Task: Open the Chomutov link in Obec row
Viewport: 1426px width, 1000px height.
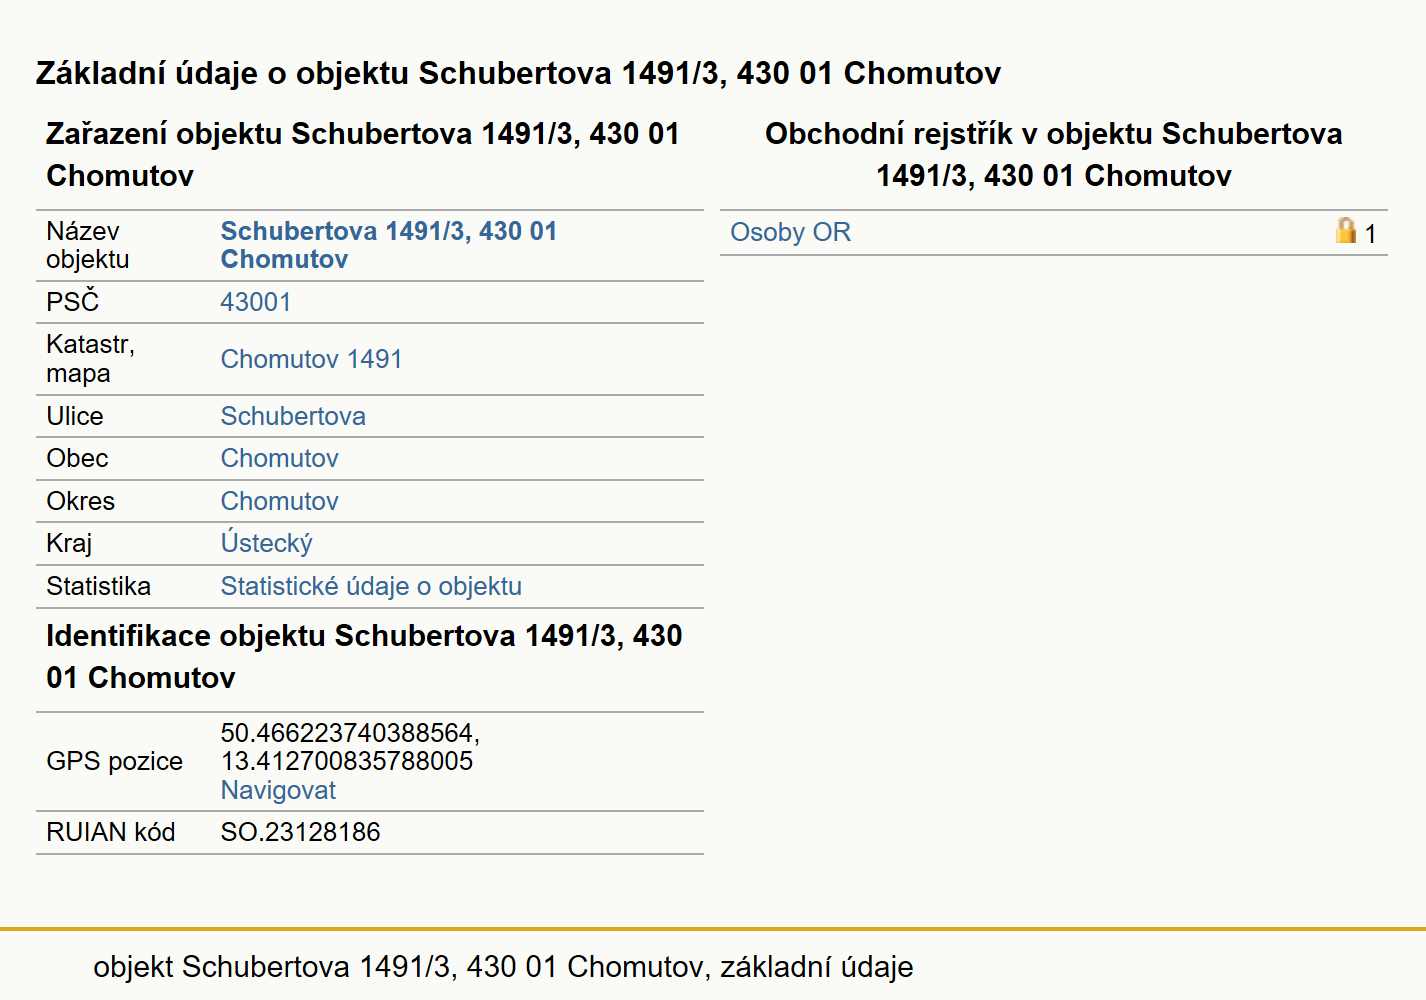Action: (279, 458)
